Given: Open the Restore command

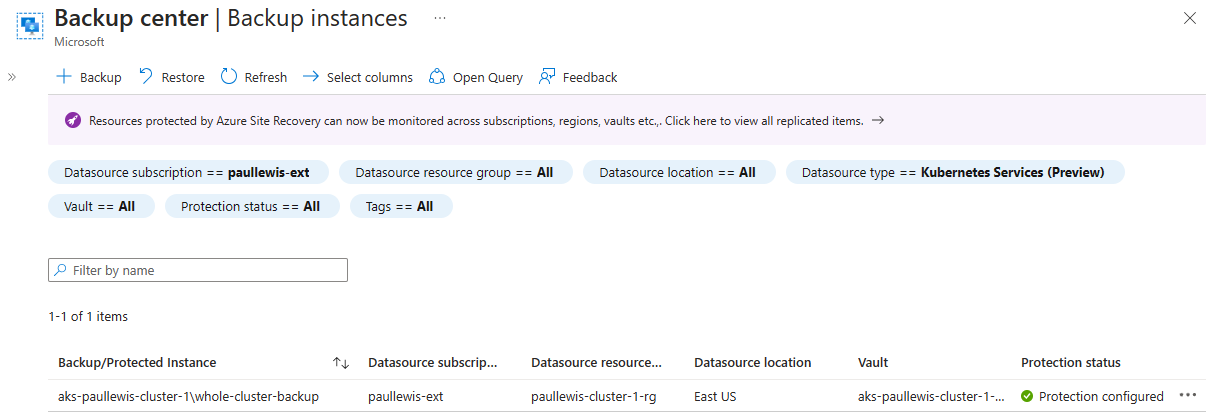Looking at the screenshot, I should coord(171,77).
